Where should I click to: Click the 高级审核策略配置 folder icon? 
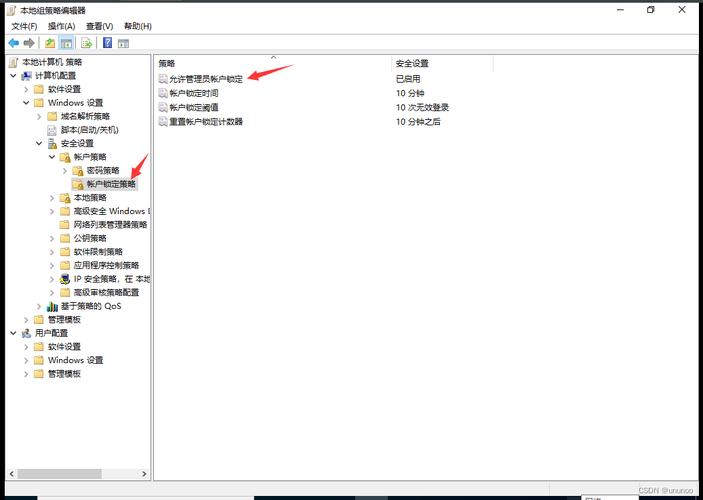coord(65,292)
